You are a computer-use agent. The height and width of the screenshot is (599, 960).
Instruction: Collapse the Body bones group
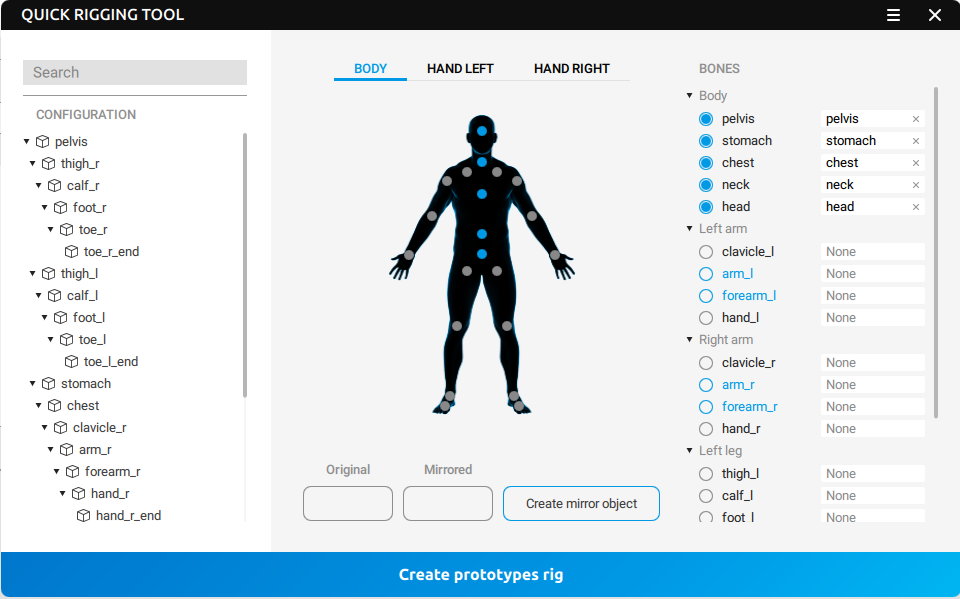pos(689,96)
